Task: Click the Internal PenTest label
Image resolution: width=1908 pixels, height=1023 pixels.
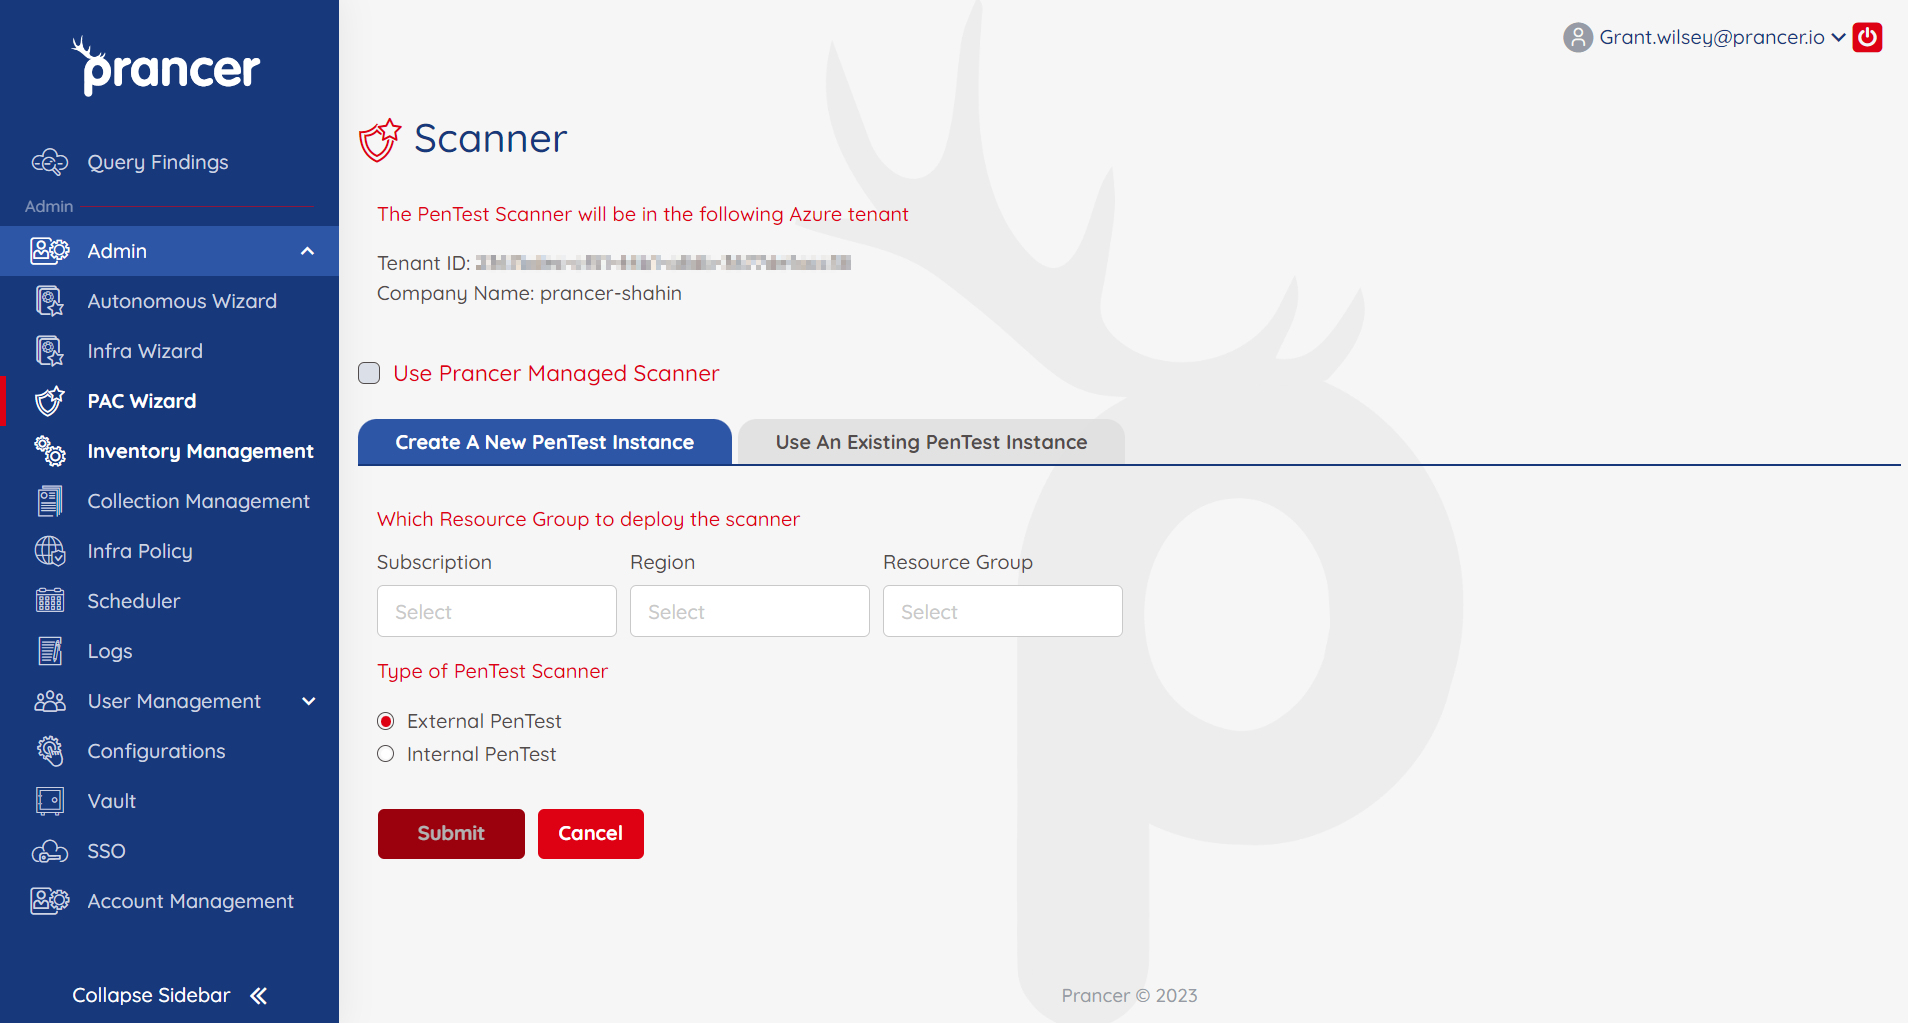Action: (x=481, y=754)
